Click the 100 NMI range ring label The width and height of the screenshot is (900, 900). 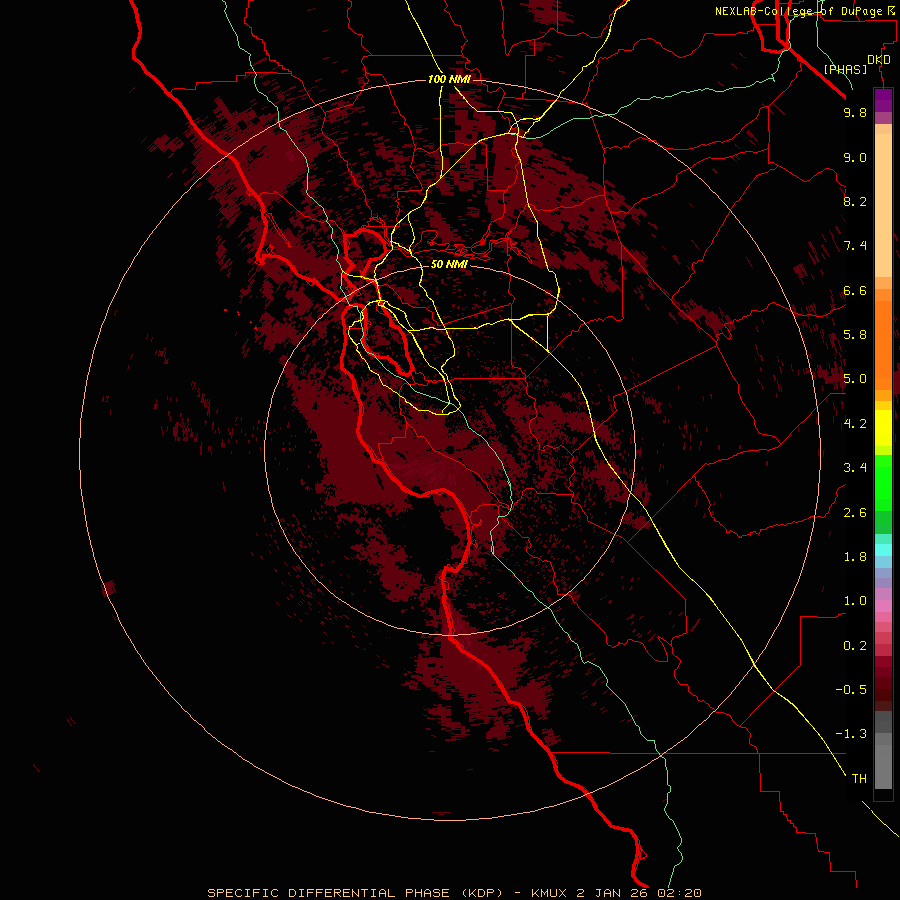(449, 79)
